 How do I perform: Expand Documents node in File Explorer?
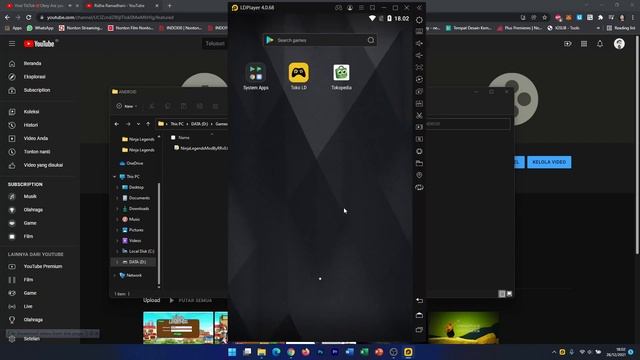pos(118,198)
